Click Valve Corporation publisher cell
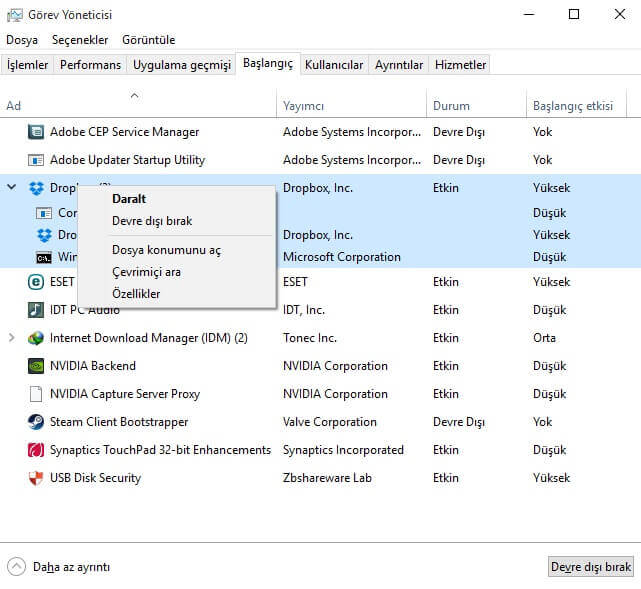 click(329, 422)
